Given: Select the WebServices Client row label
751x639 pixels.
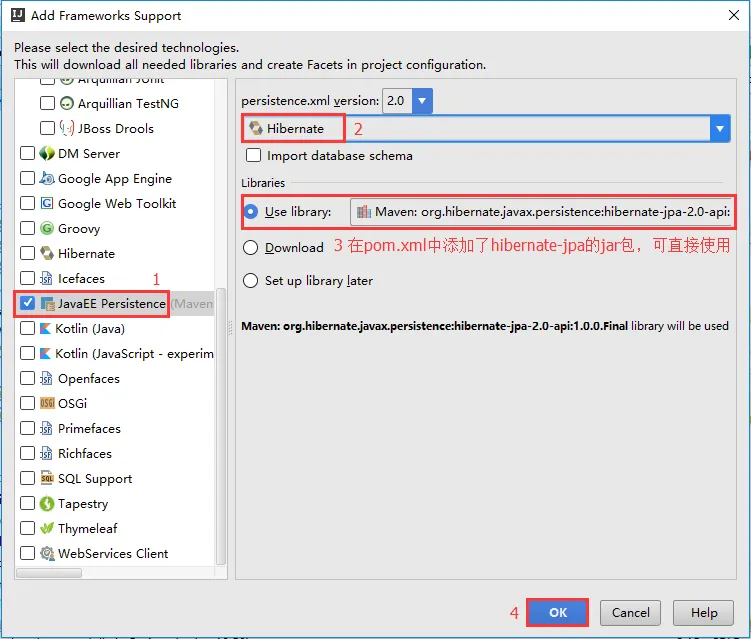Looking at the screenshot, I should [113, 553].
